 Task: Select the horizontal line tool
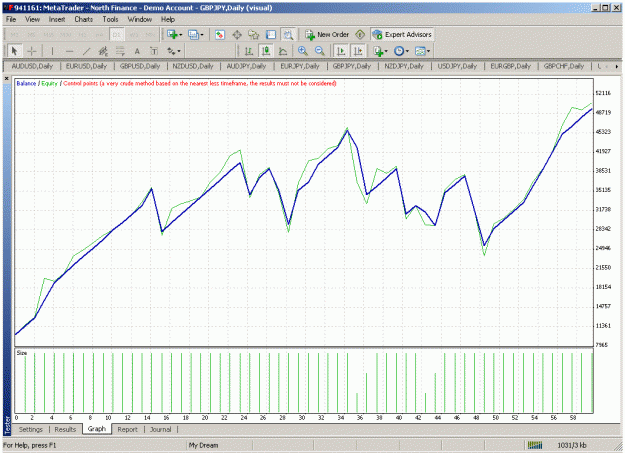69,51
